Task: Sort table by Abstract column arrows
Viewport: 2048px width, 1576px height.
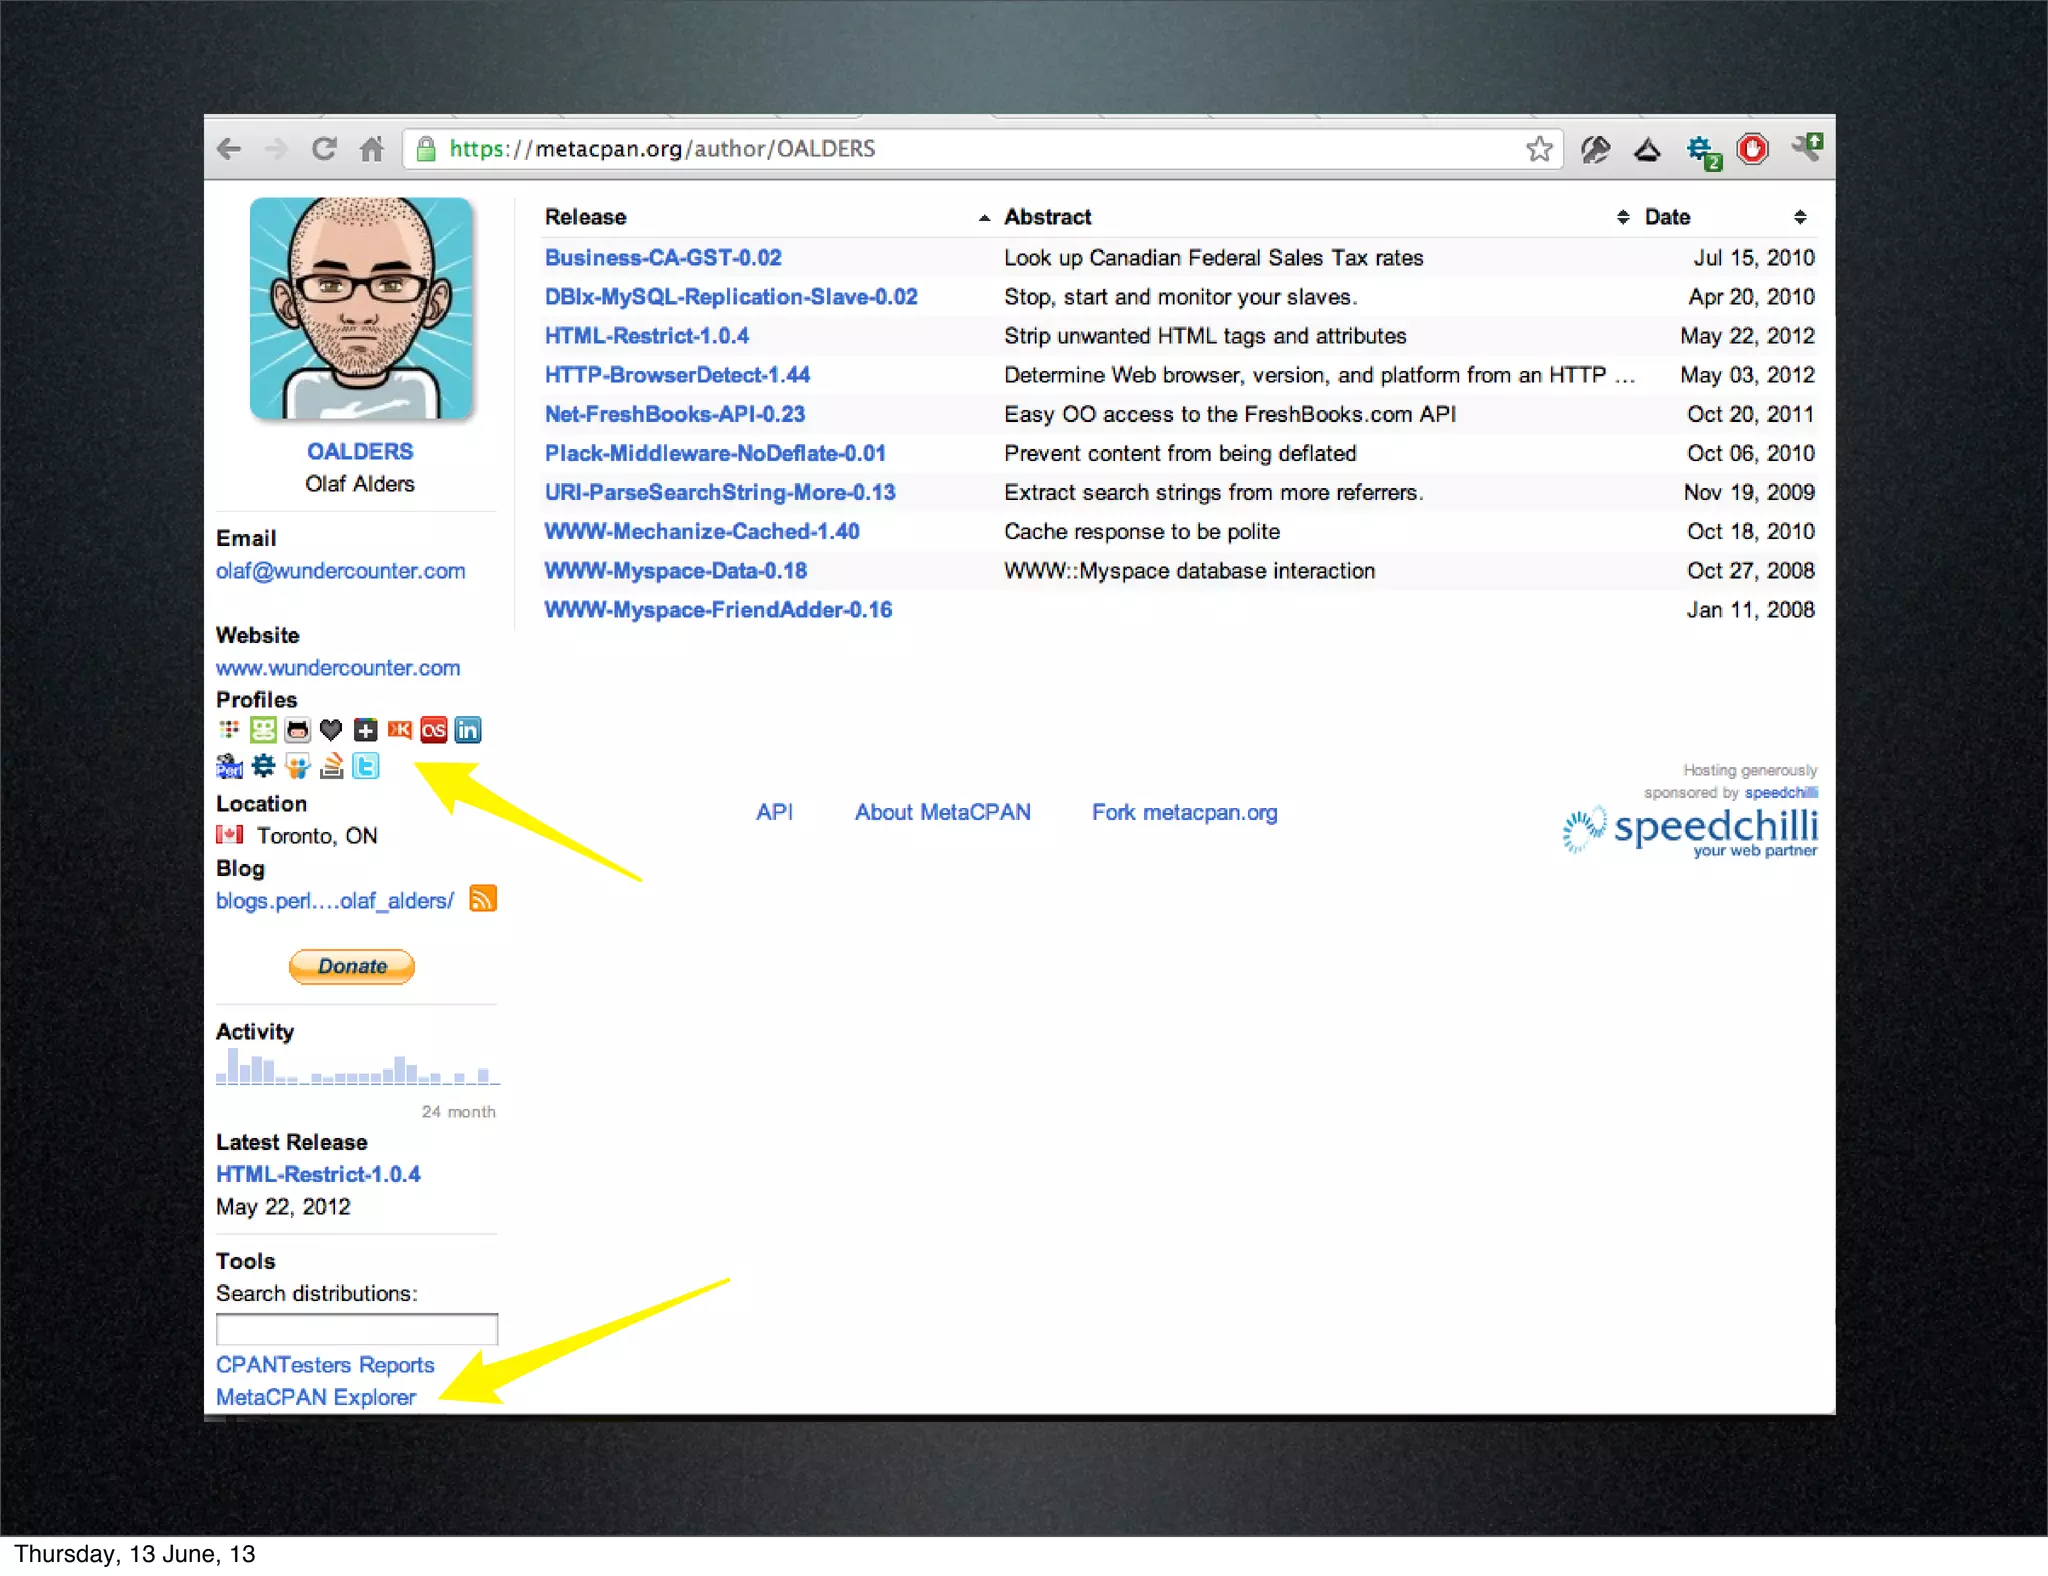Action: [1622, 217]
